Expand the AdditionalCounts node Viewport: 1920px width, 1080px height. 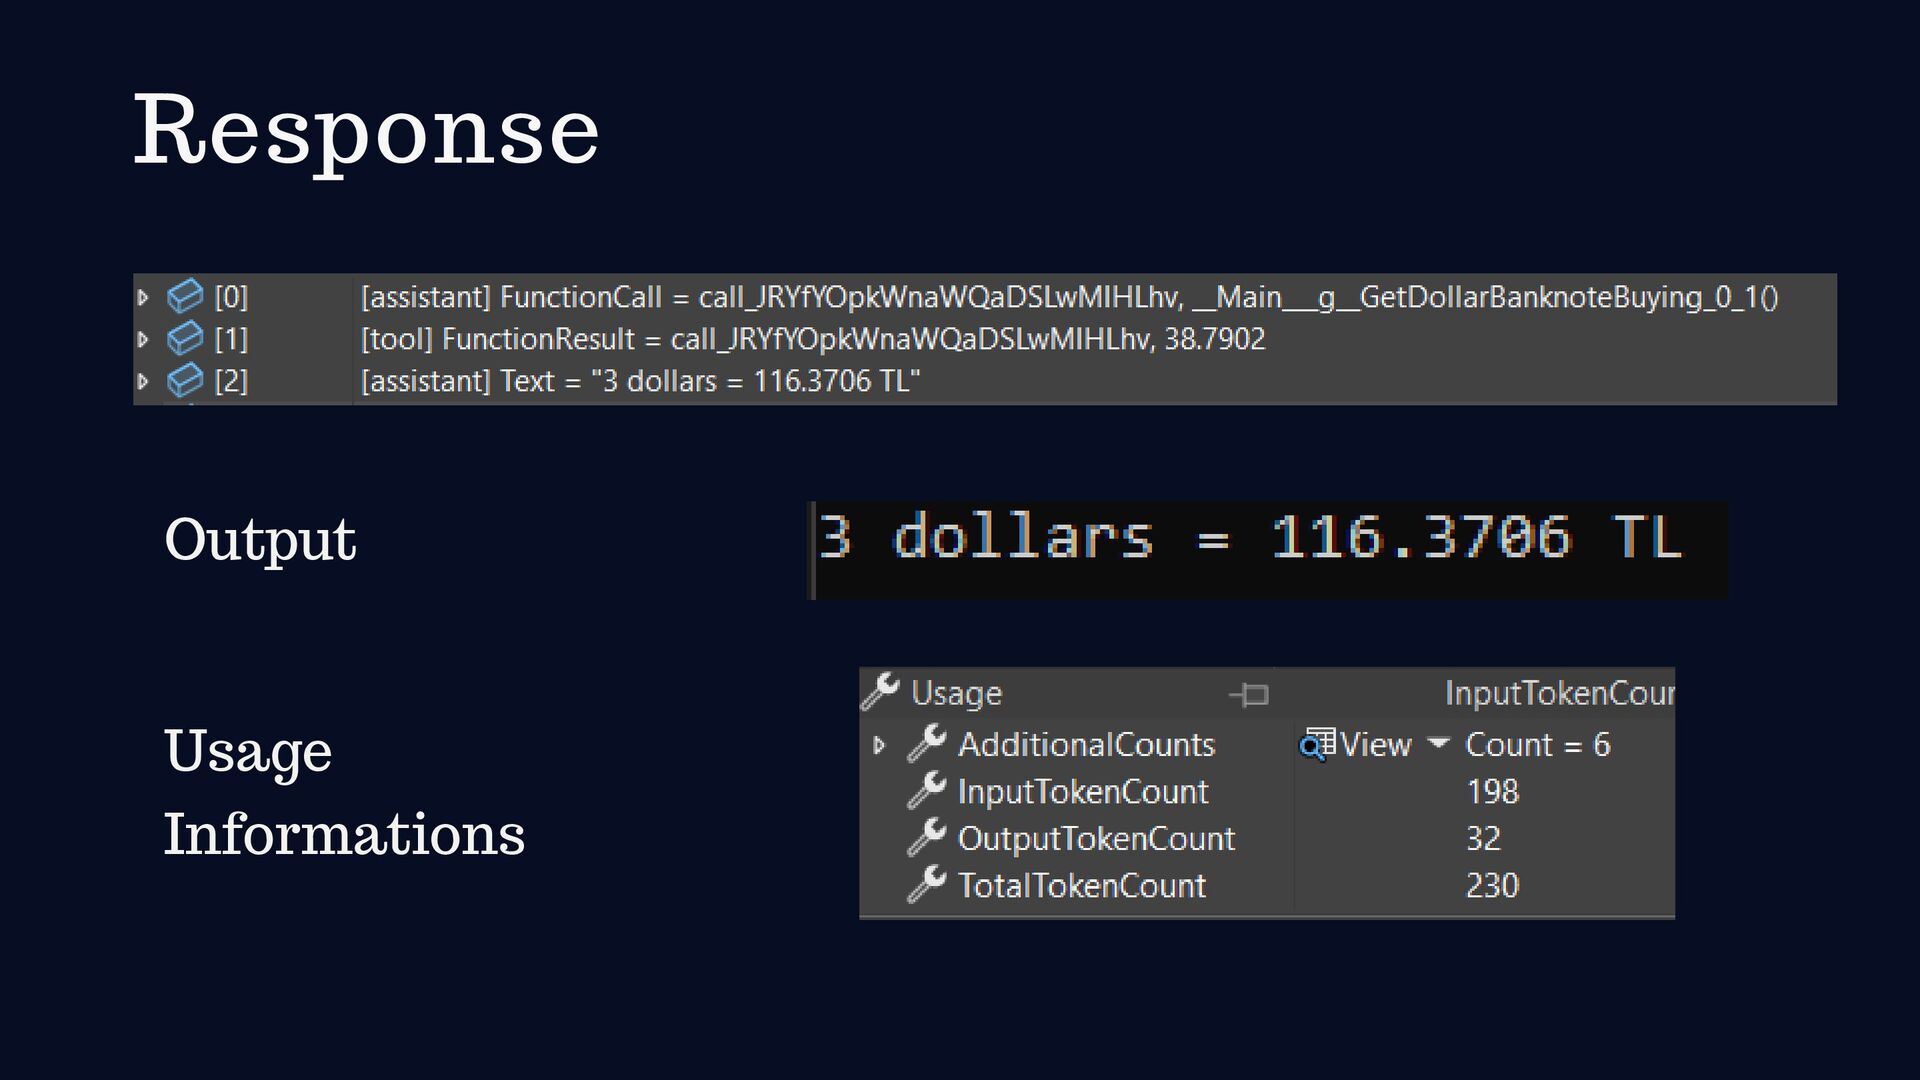[879, 745]
